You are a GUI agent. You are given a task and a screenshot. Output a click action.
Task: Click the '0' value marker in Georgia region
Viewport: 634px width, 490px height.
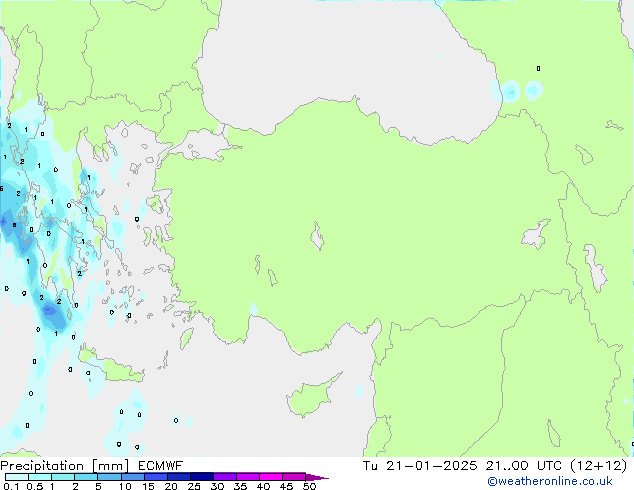pyautogui.click(x=538, y=69)
